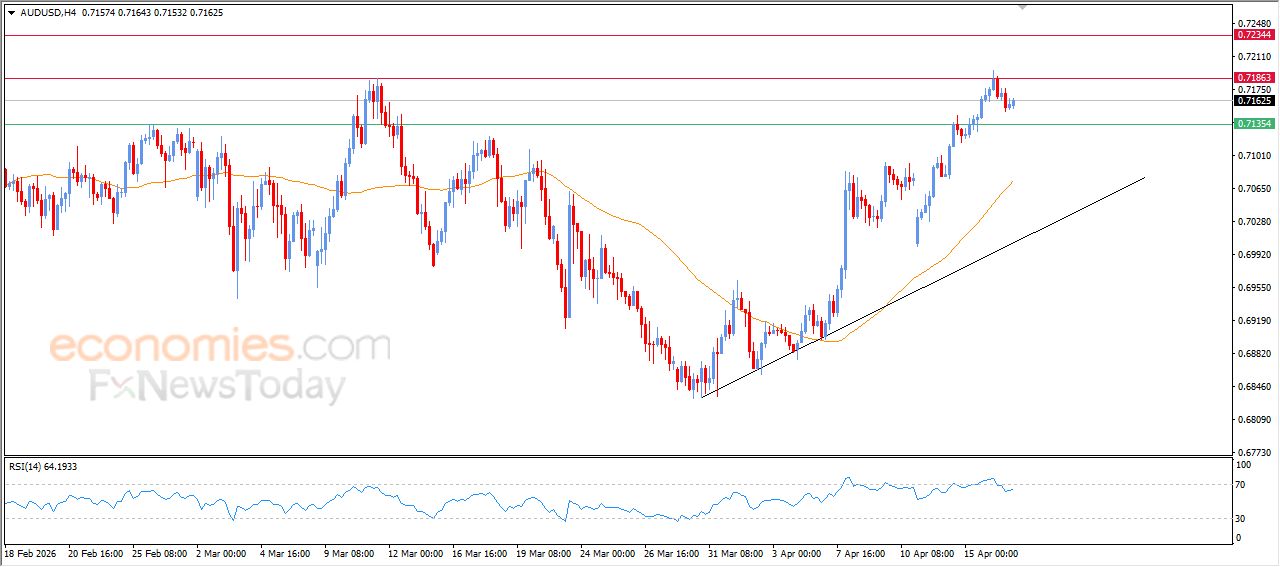Image resolution: width=1280 pixels, height=567 pixels.
Task: Click the 0.71863 red price label
Action: click(1254, 78)
